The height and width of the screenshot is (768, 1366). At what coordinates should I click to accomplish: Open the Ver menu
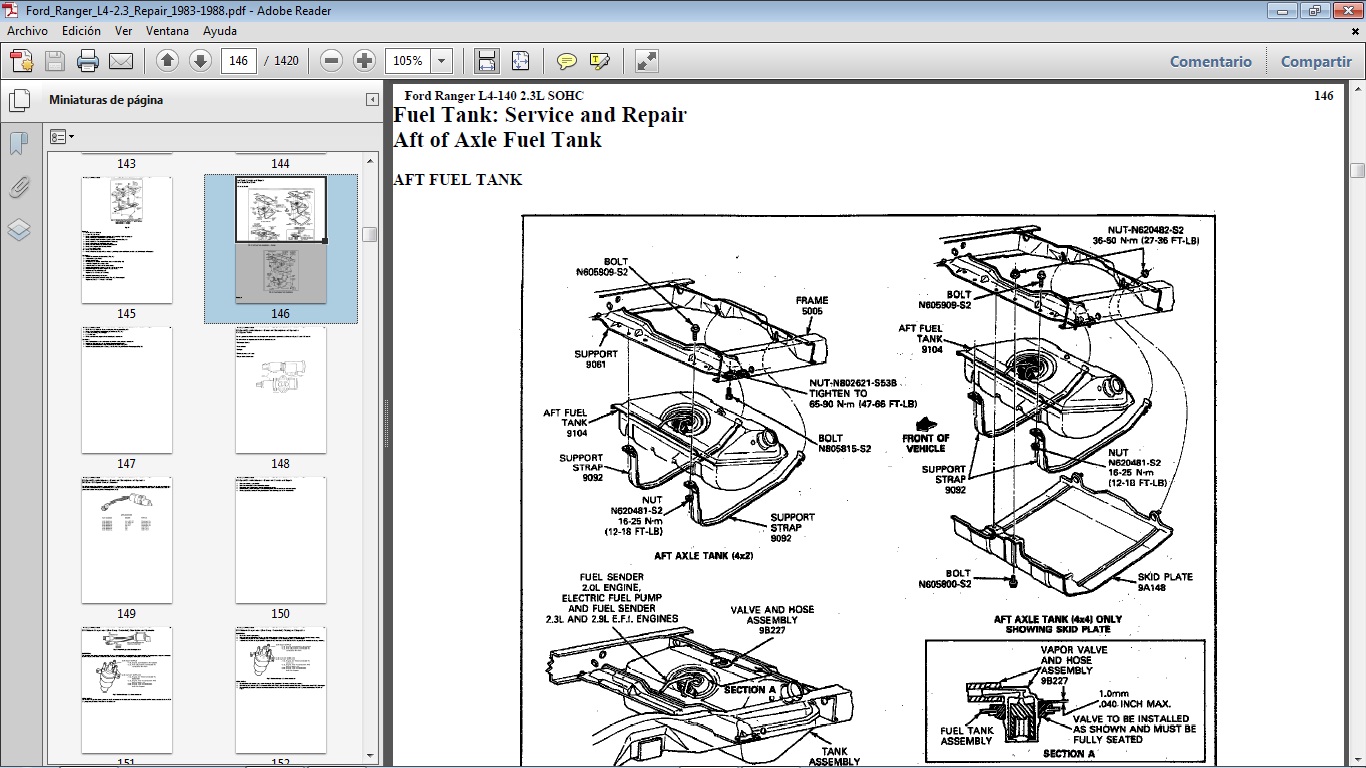123,31
